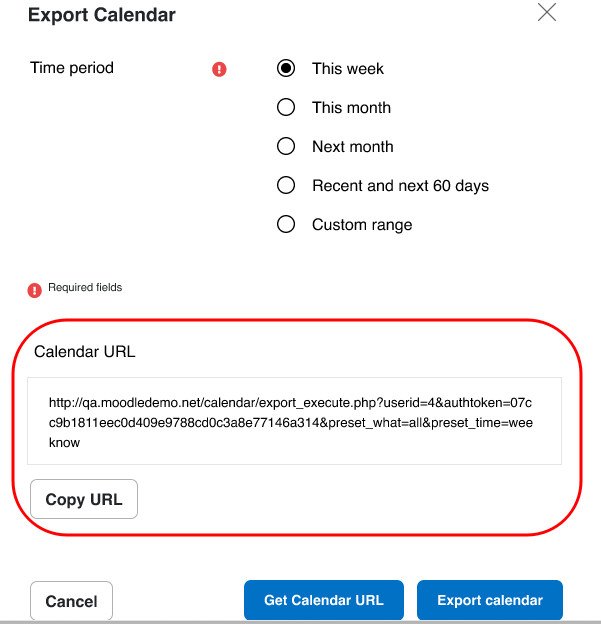Select the This month radio button

(286, 107)
